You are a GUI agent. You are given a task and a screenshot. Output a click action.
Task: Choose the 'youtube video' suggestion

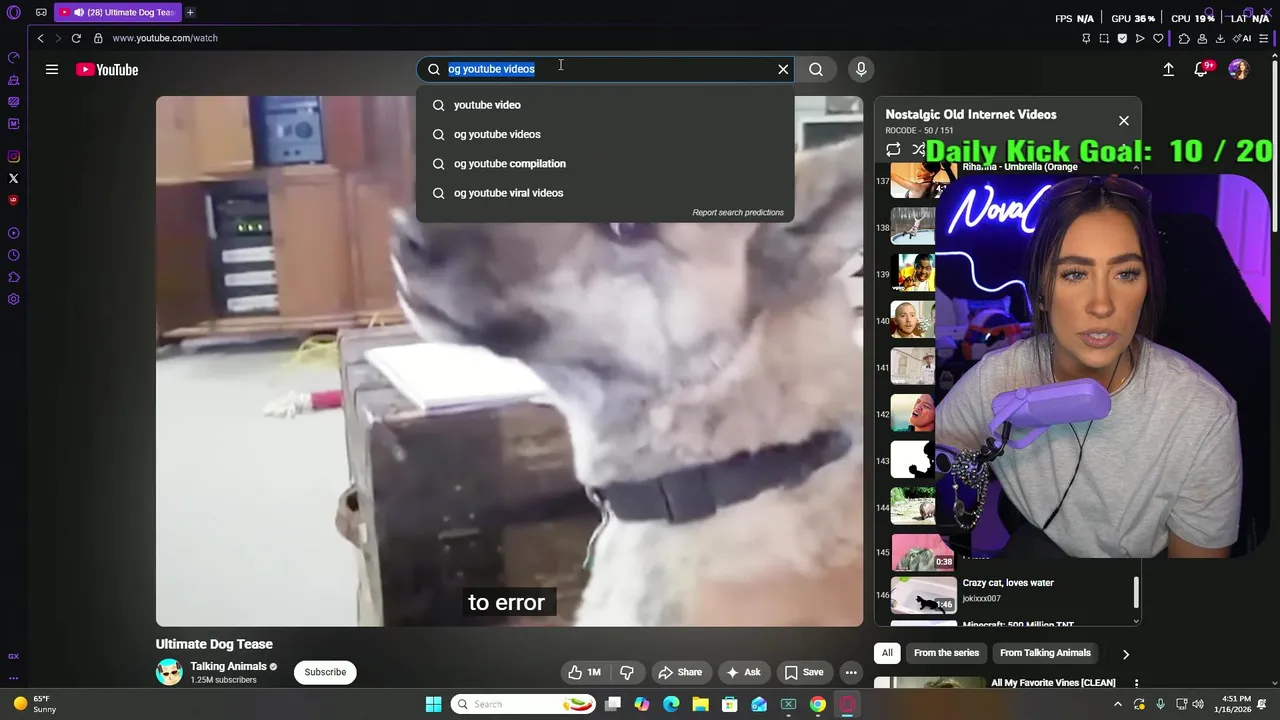pyautogui.click(x=605, y=105)
